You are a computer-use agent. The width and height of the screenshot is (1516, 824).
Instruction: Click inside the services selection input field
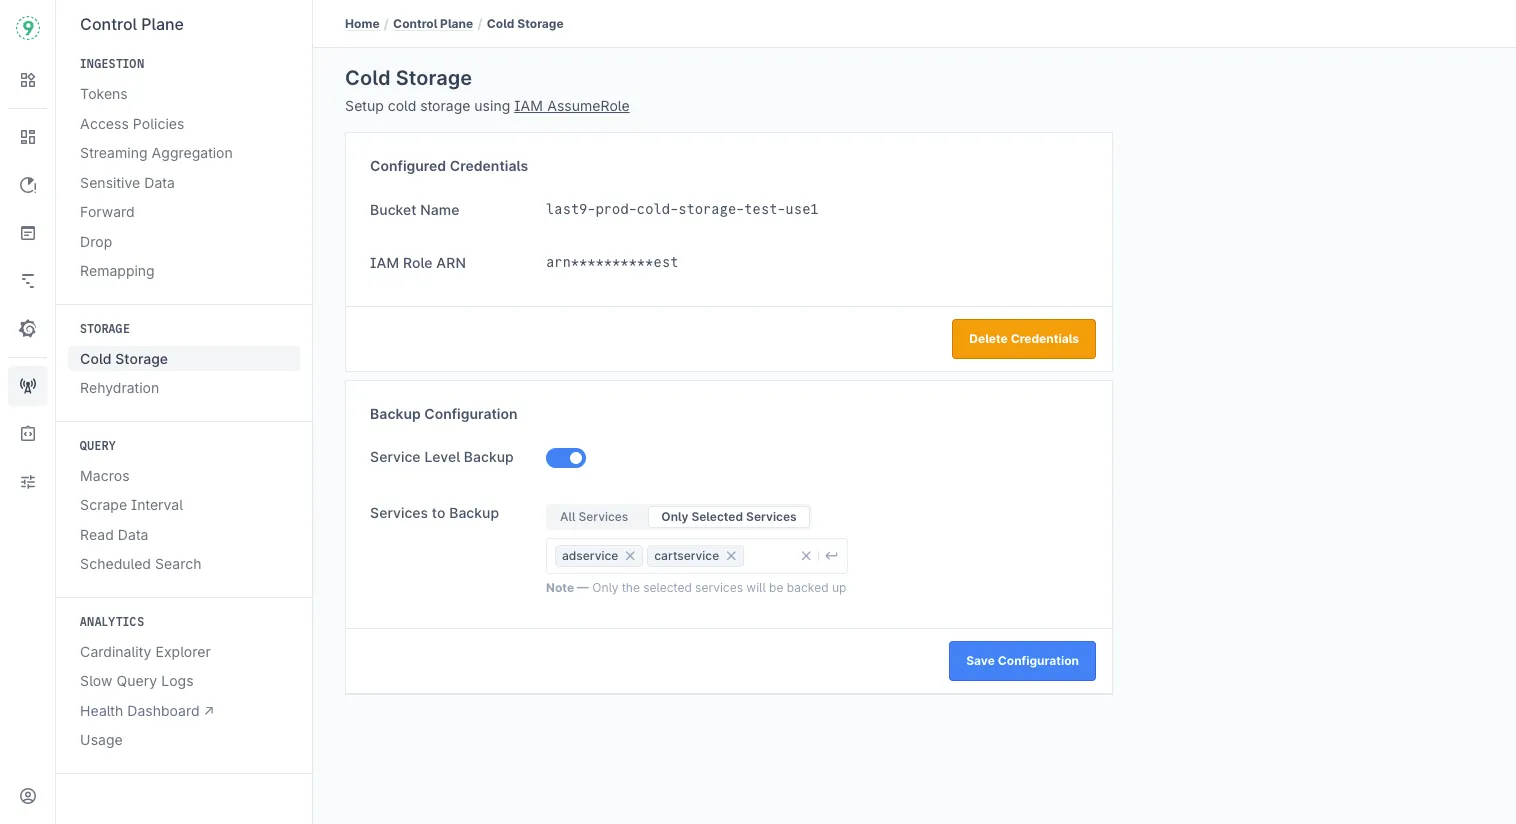(769, 556)
